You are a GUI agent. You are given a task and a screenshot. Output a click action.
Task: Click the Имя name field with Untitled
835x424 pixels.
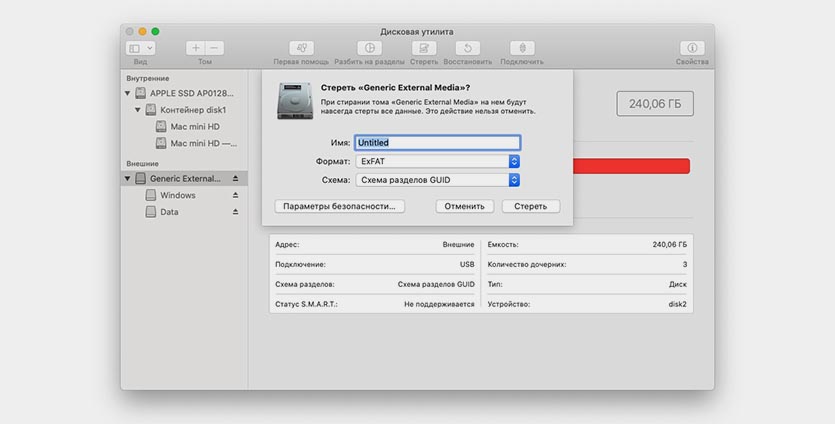click(437, 143)
